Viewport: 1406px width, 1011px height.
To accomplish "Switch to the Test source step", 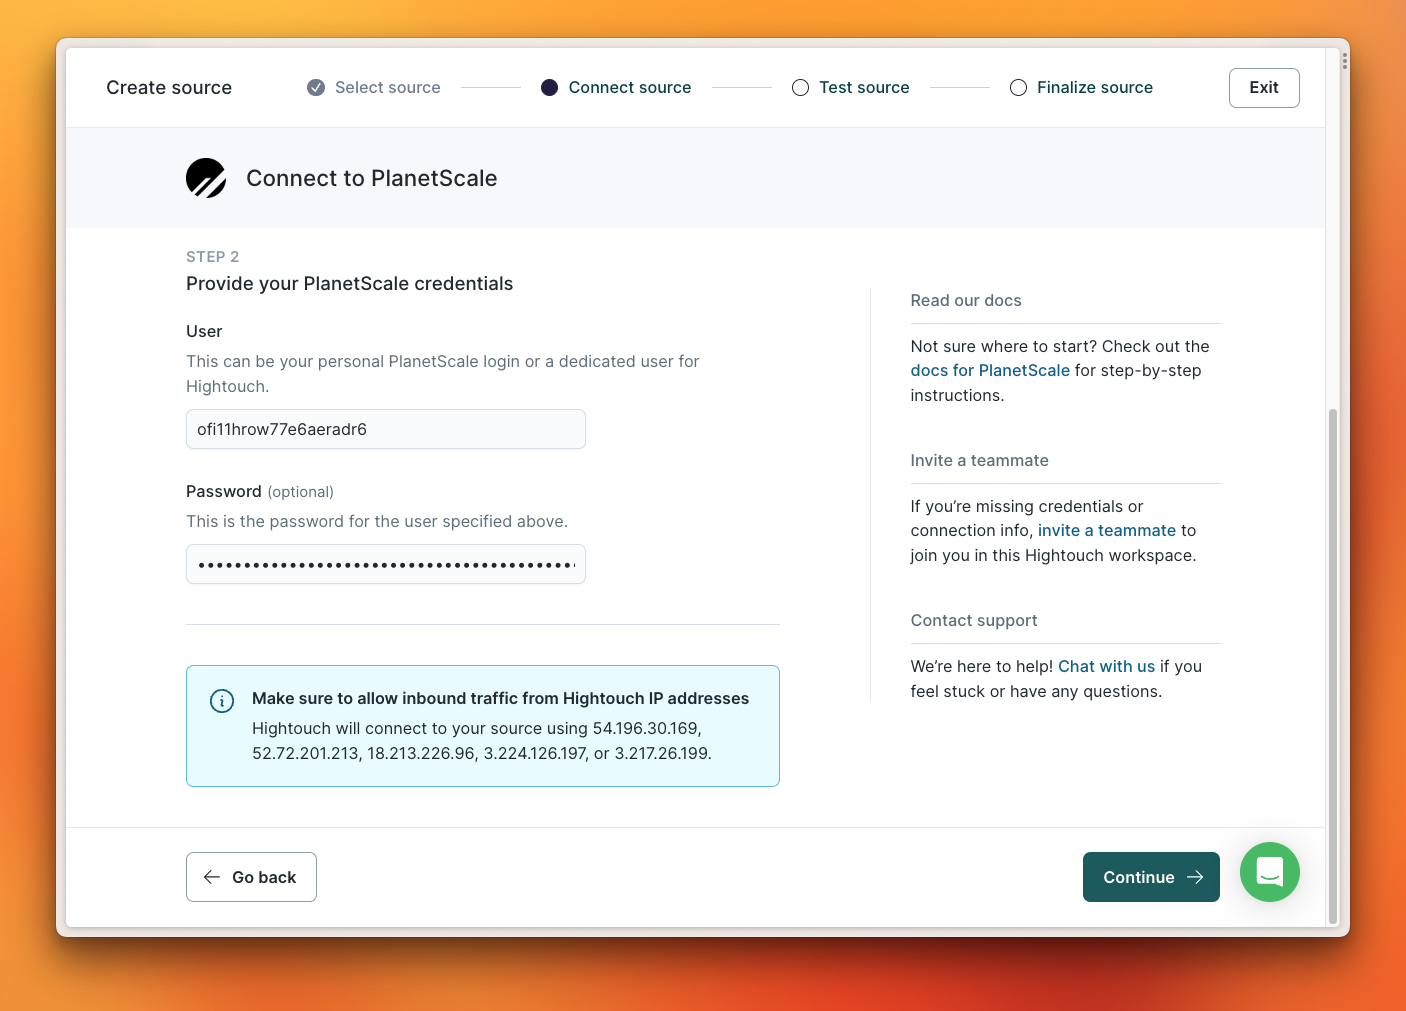I will coord(864,87).
